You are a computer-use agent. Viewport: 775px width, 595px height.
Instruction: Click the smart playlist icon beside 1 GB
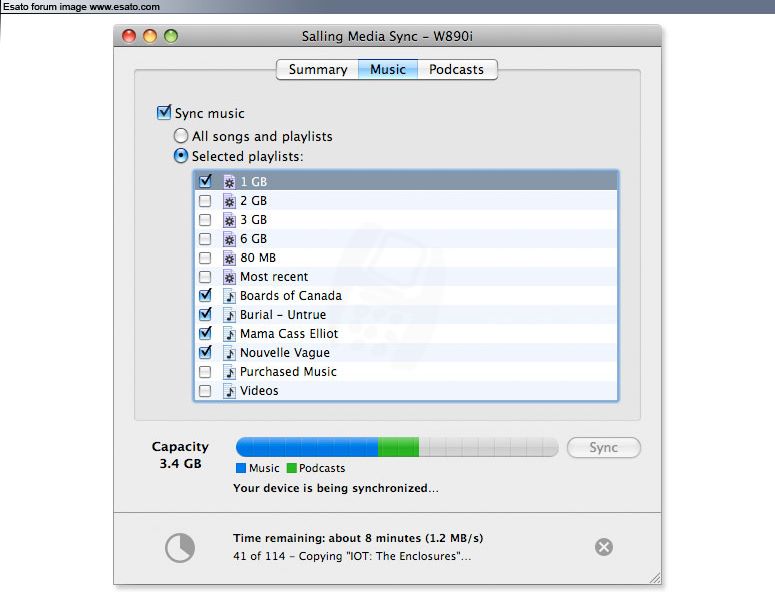pos(229,182)
